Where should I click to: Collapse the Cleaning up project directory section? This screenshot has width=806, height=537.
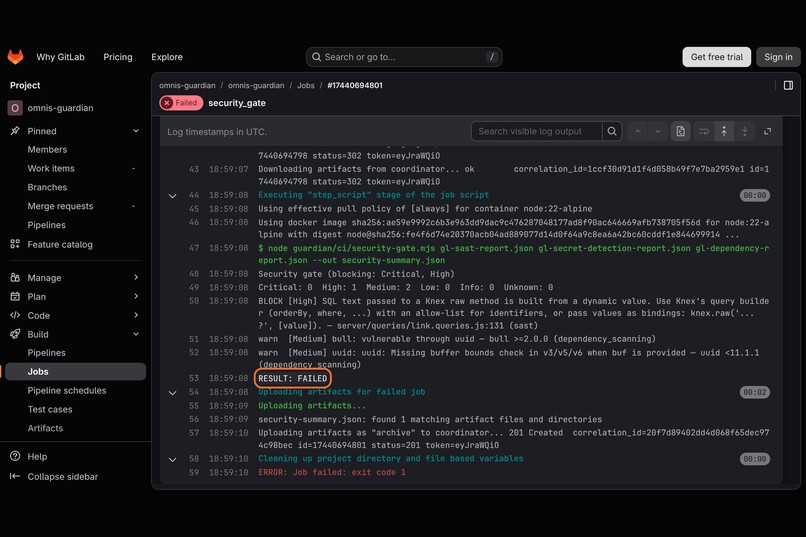pos(173,459)
